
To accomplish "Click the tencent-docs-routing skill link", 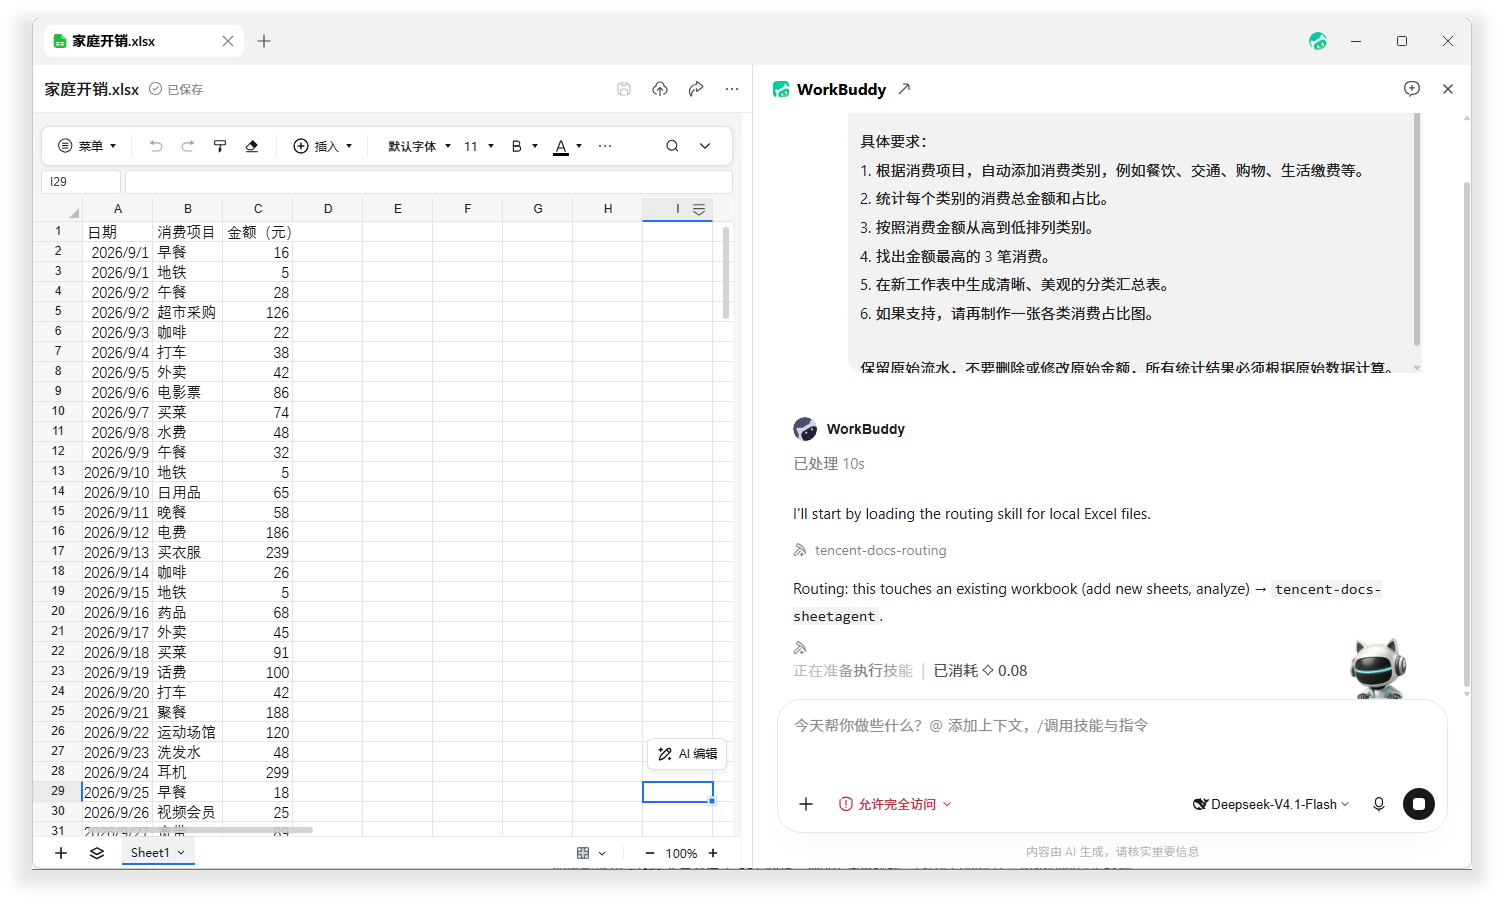I will [880, 550].
